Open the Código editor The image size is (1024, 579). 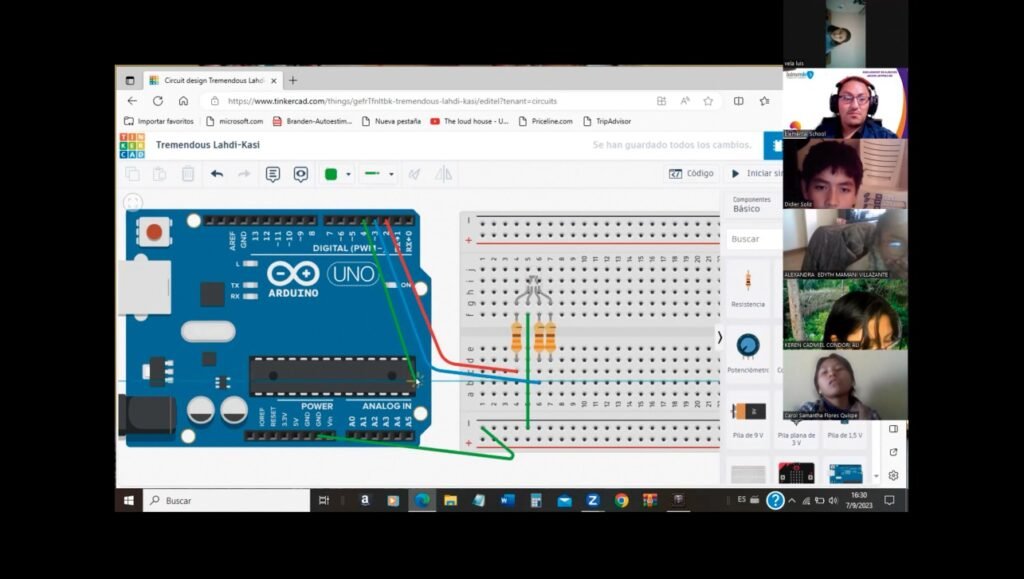691,174
